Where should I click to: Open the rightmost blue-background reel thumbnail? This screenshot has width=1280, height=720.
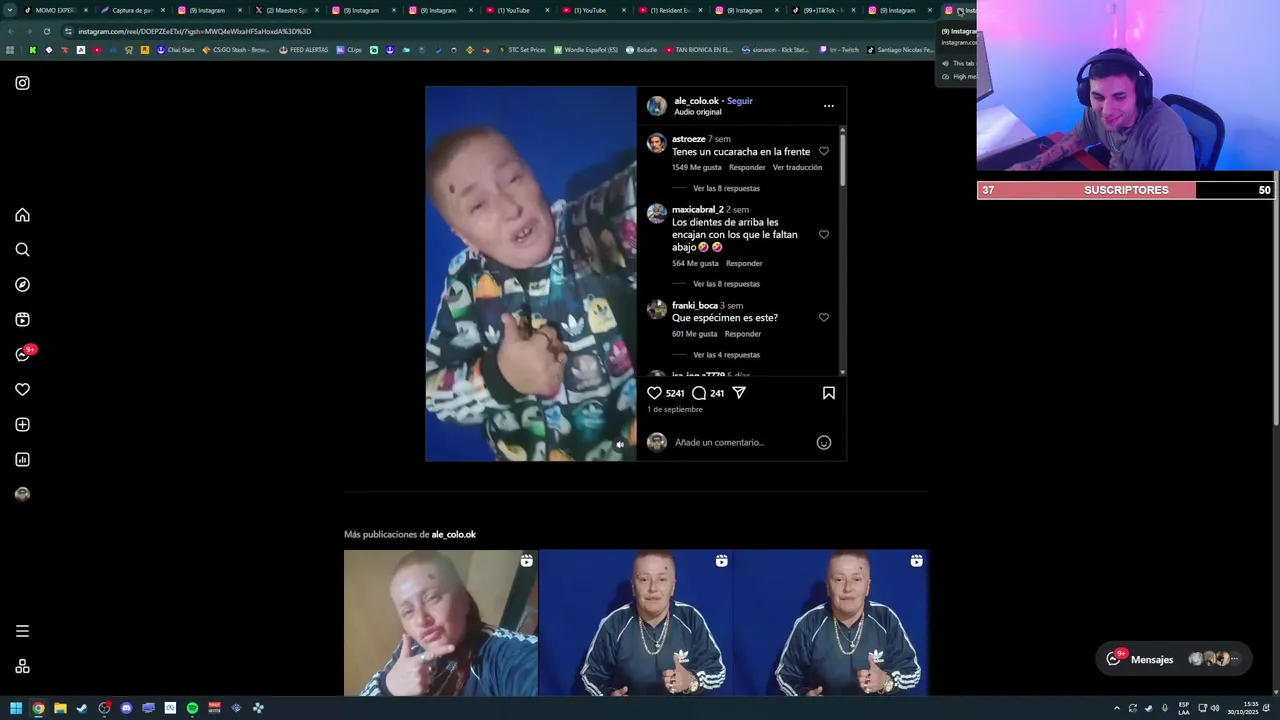(831, 623)
